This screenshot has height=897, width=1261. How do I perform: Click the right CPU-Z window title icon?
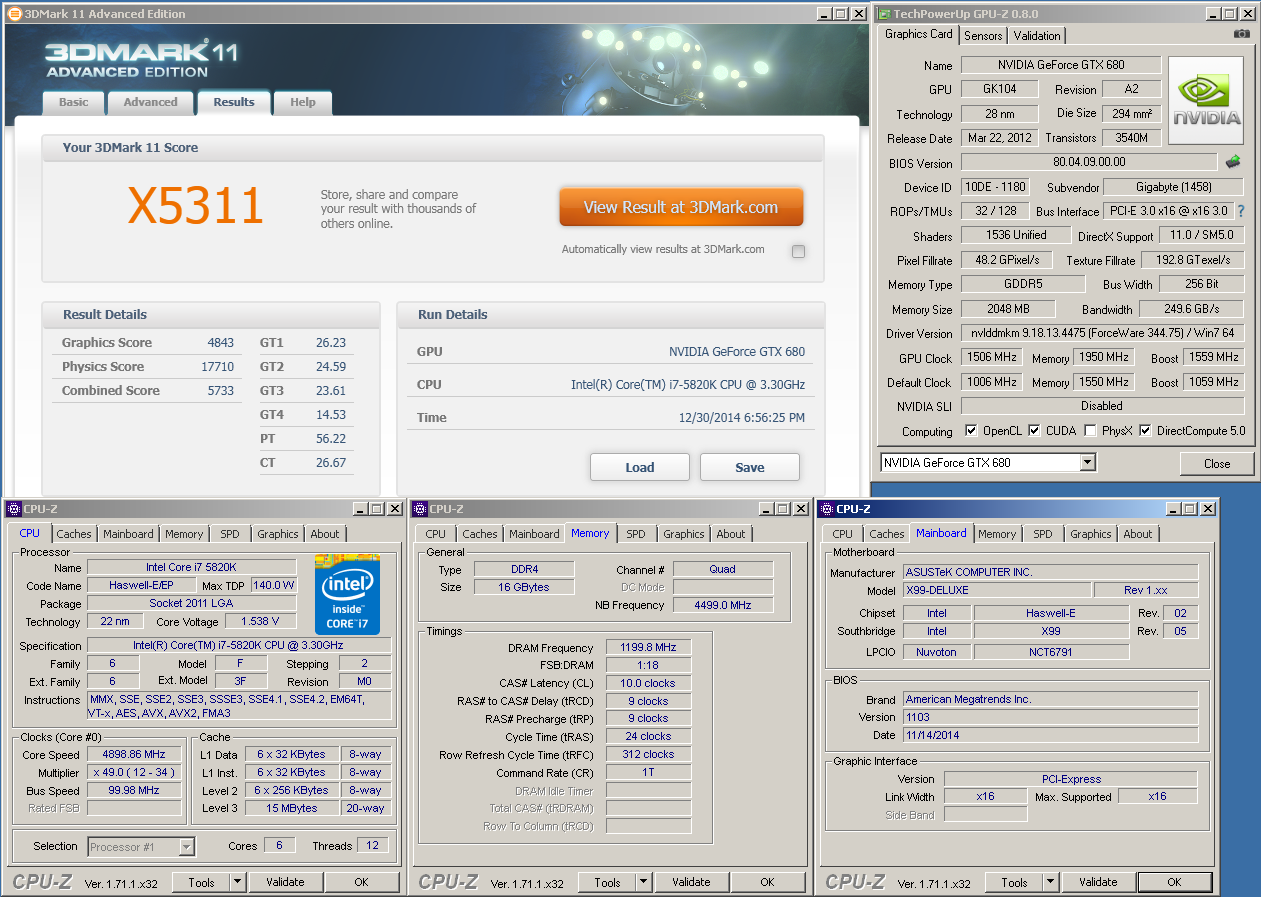826,509
